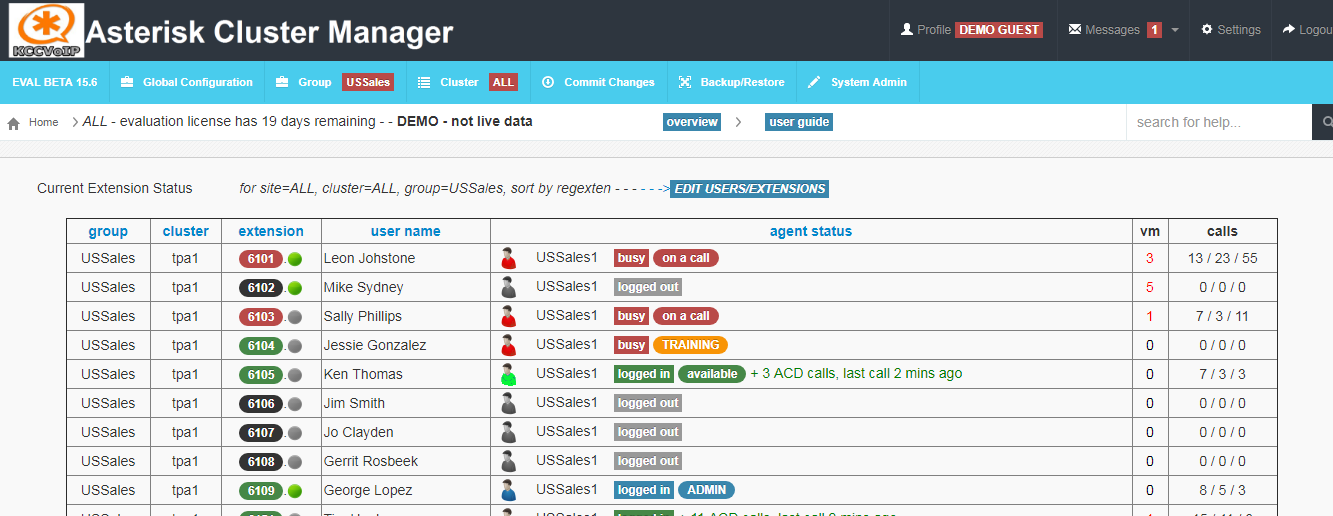Click the red Messages count badge

click(1154, 30)
